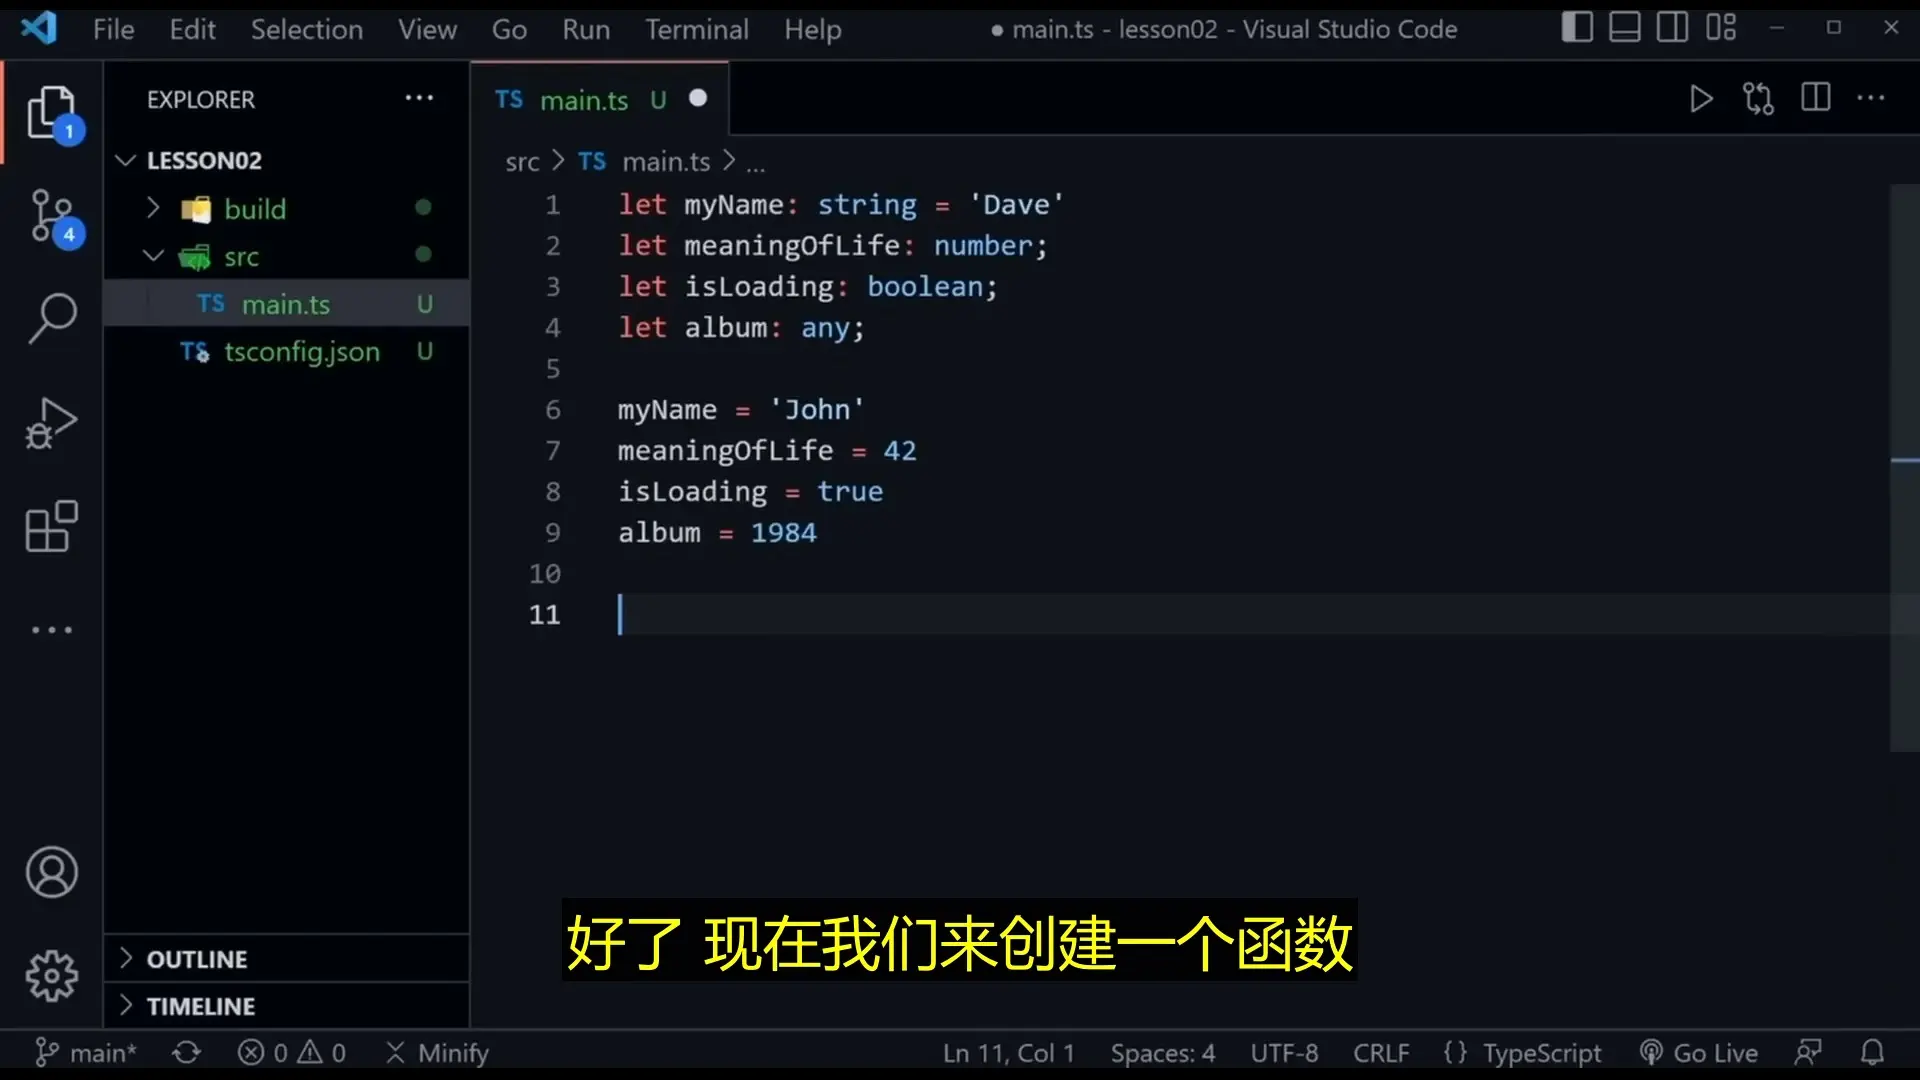Change indentation via Spaces: 4 indicator
Screen dimensions: 1920x1080
(x=1162, y=1052)
